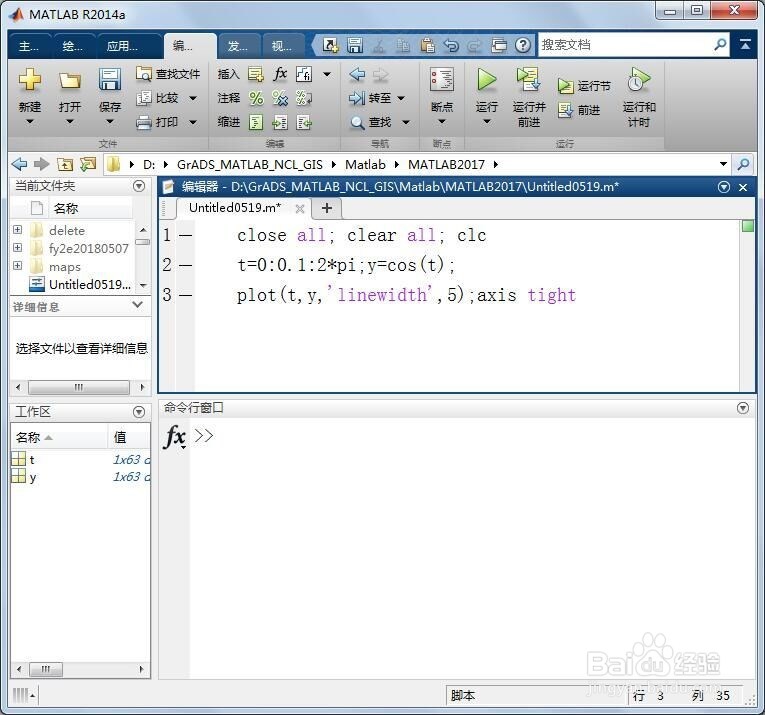Open a file with the folder icon
The image size is (765, 715).
point(69,80)
